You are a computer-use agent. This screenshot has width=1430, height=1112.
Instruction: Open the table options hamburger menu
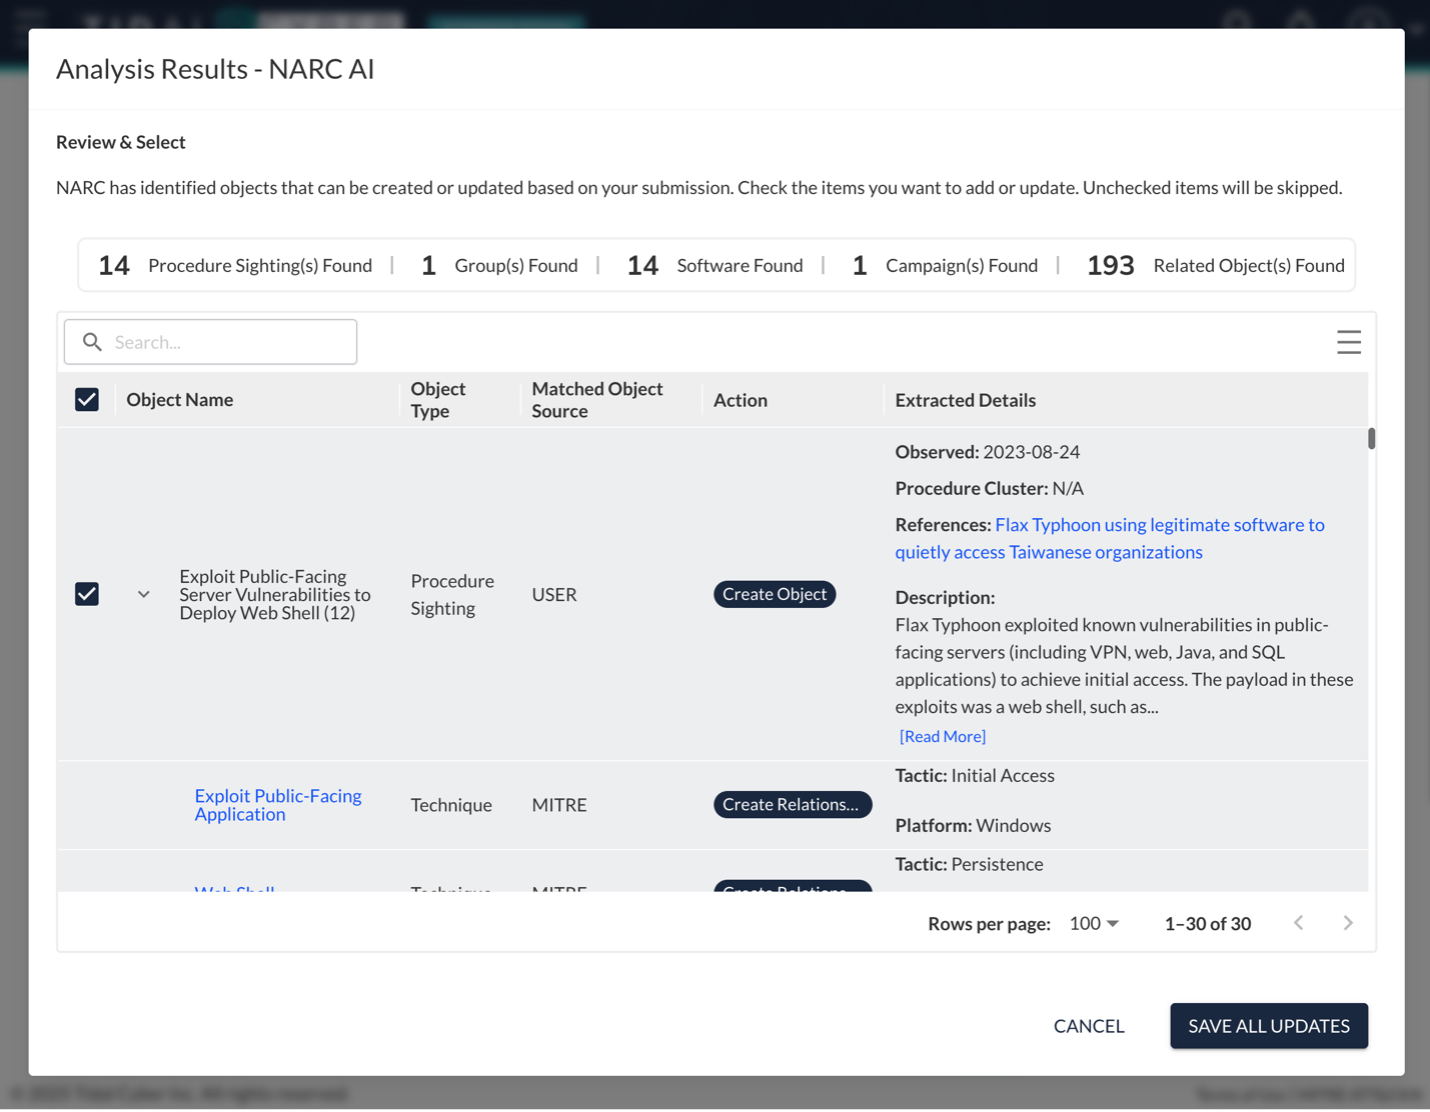point(1348,342)
